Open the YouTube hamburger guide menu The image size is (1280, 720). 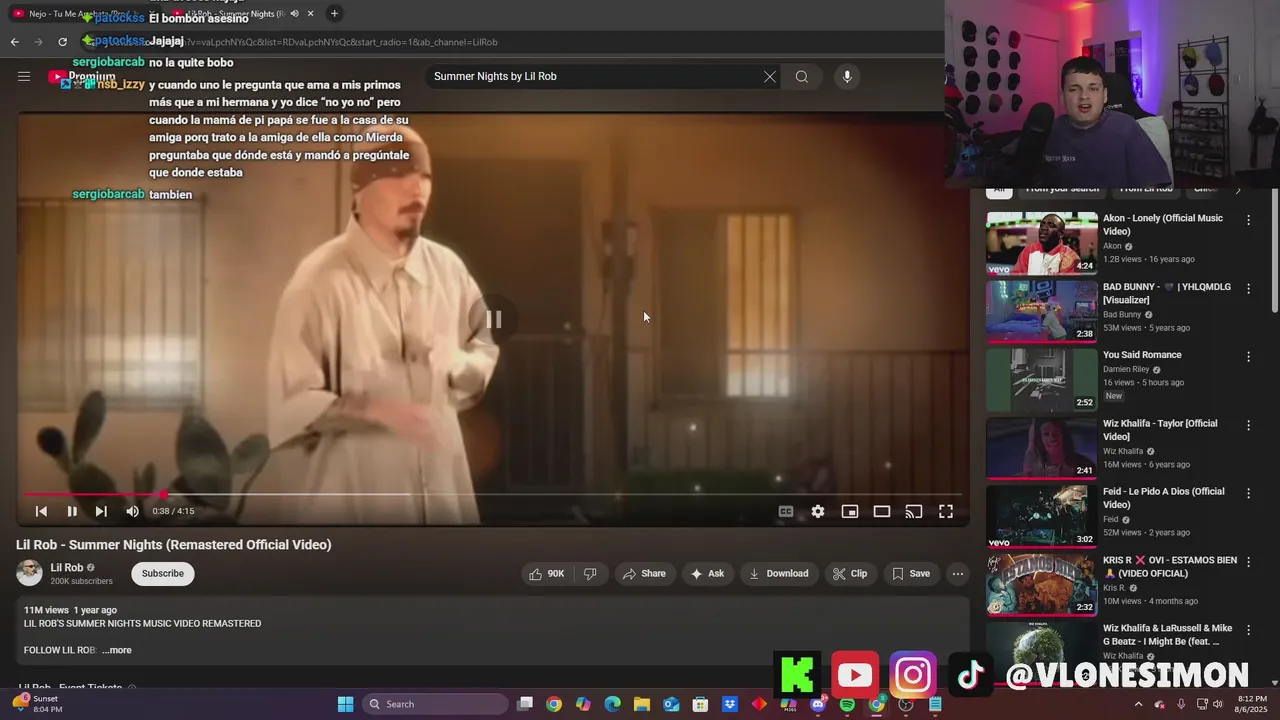(24, 76)
